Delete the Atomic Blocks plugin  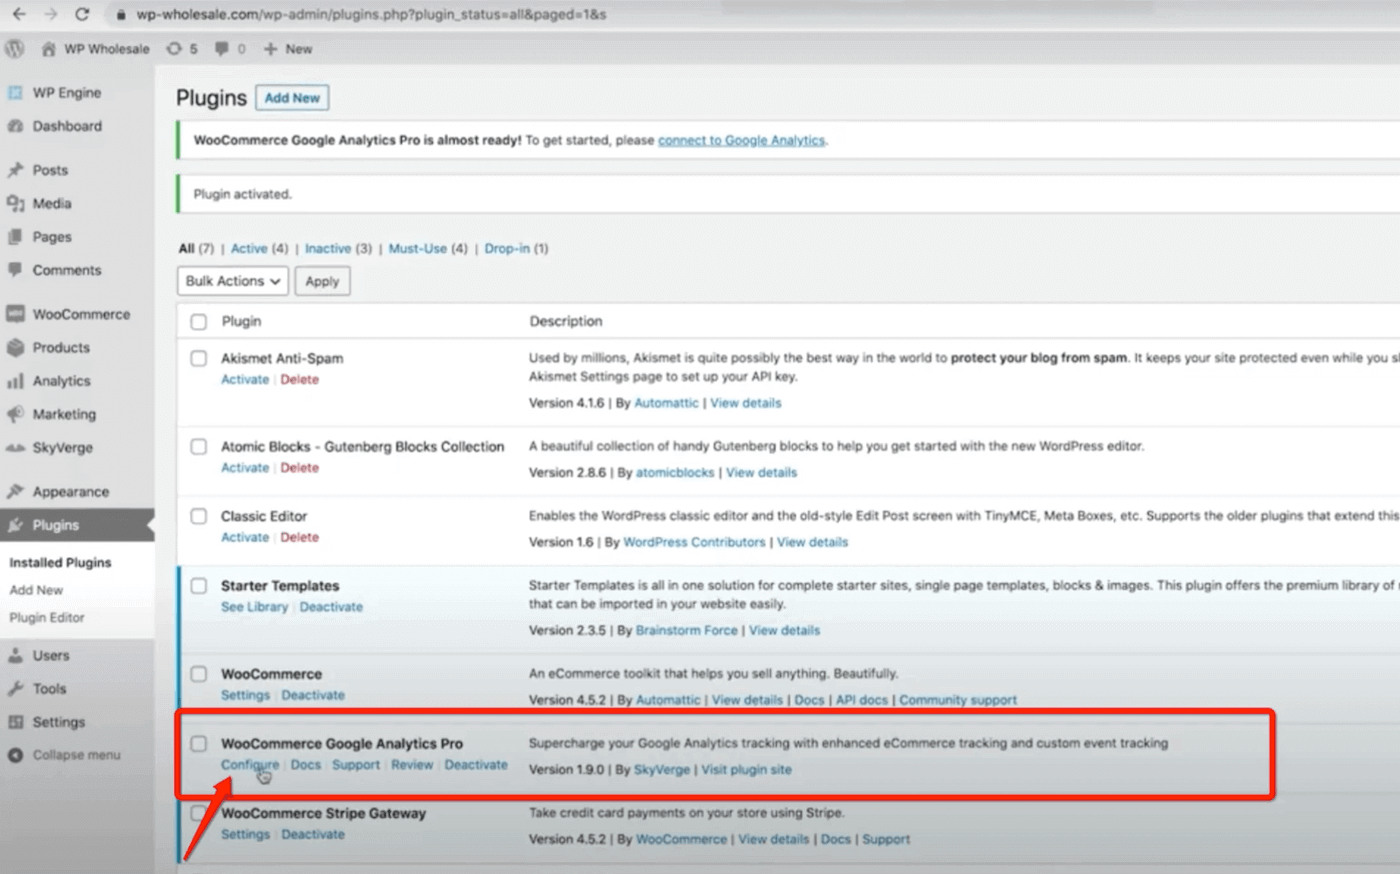coord(299,468)
